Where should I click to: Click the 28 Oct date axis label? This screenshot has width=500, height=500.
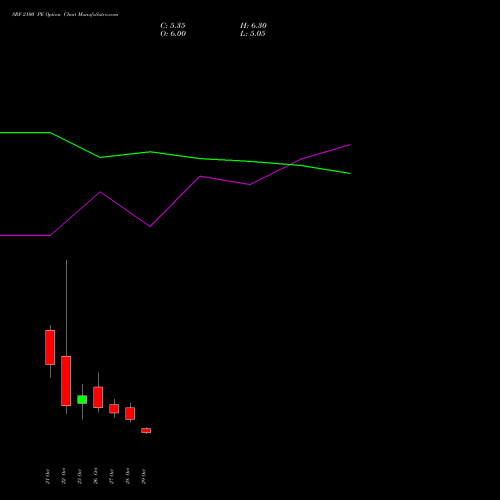(x=128, y=476)
